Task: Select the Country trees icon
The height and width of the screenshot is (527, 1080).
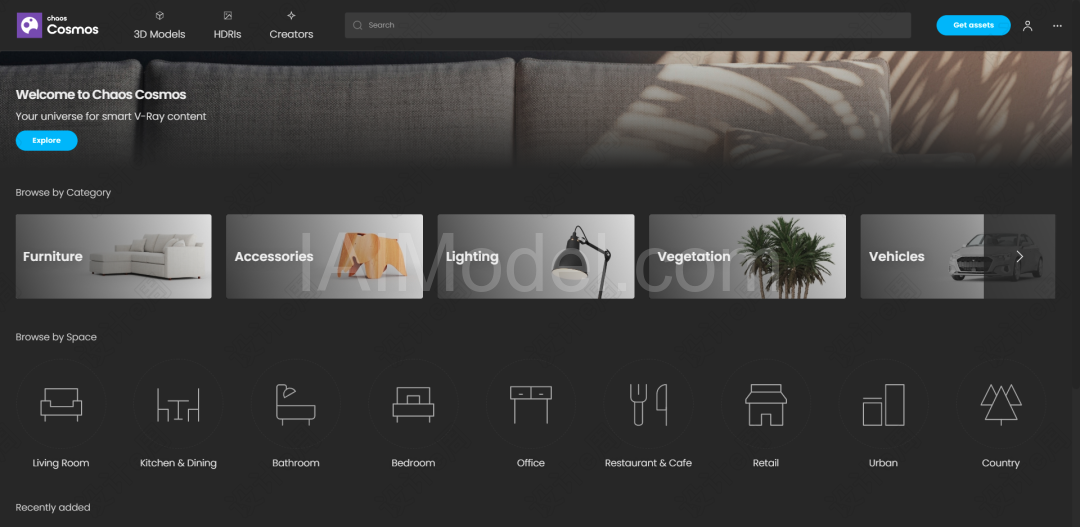Action: coord(1001,404)
